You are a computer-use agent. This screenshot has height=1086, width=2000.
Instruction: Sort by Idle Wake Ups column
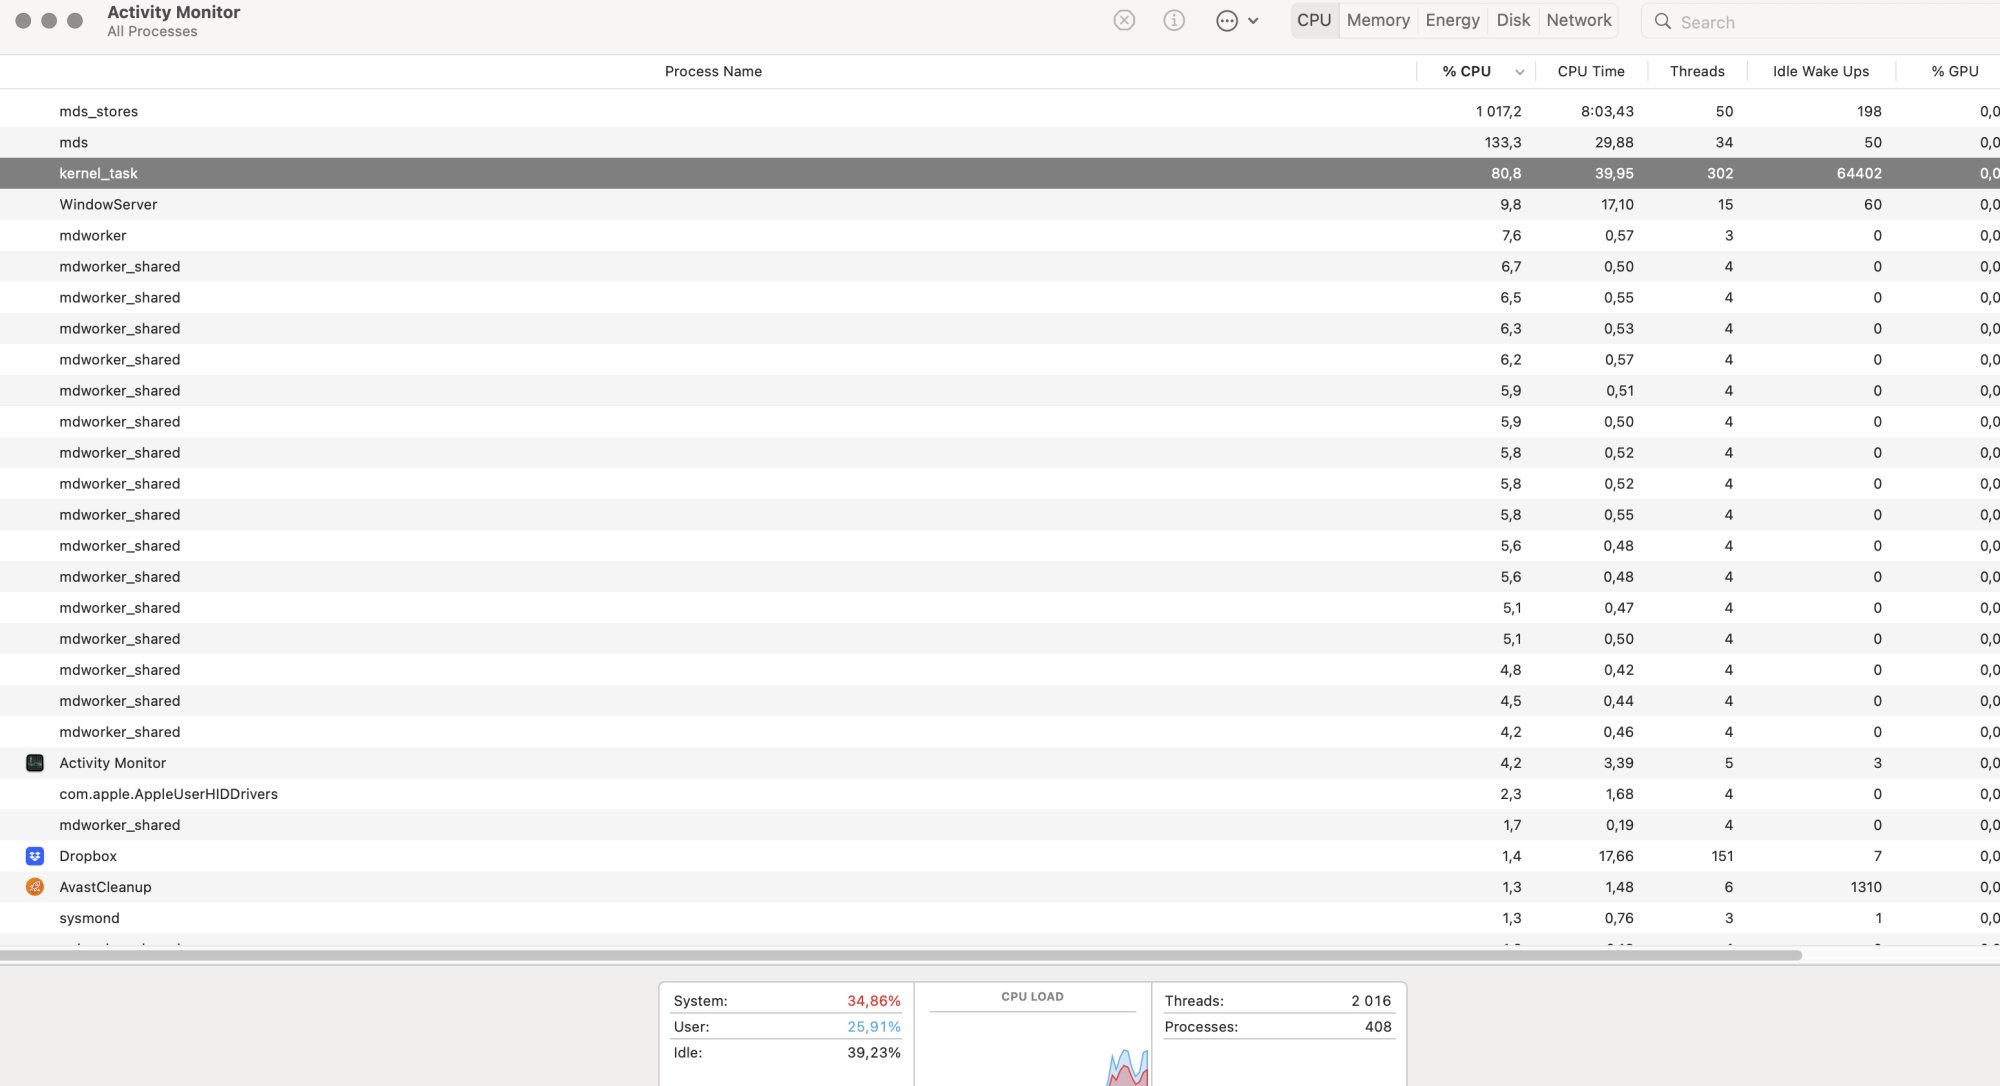point(1820,71)
